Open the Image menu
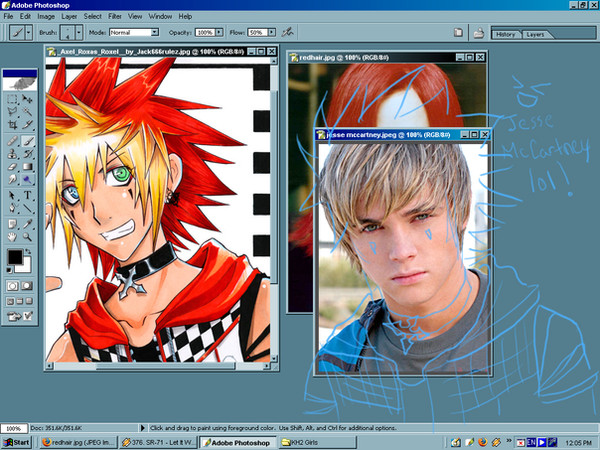Viewport: 600px width, 450px height. tap(46, 16)
